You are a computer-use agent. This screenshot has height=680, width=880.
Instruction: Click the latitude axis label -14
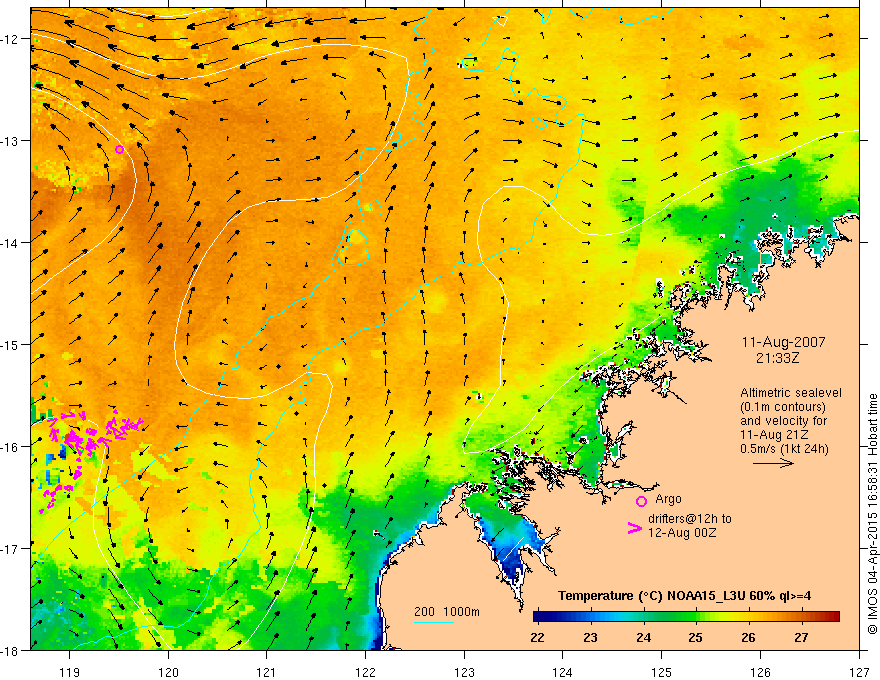tap(9, 242)
